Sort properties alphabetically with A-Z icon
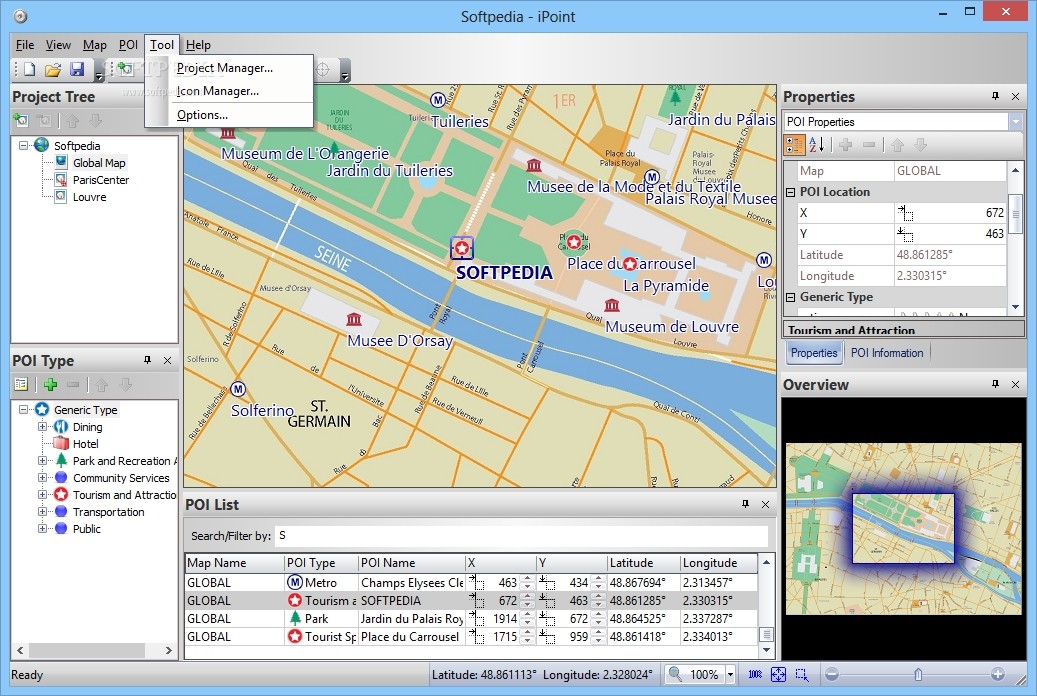 coord(817,145)
